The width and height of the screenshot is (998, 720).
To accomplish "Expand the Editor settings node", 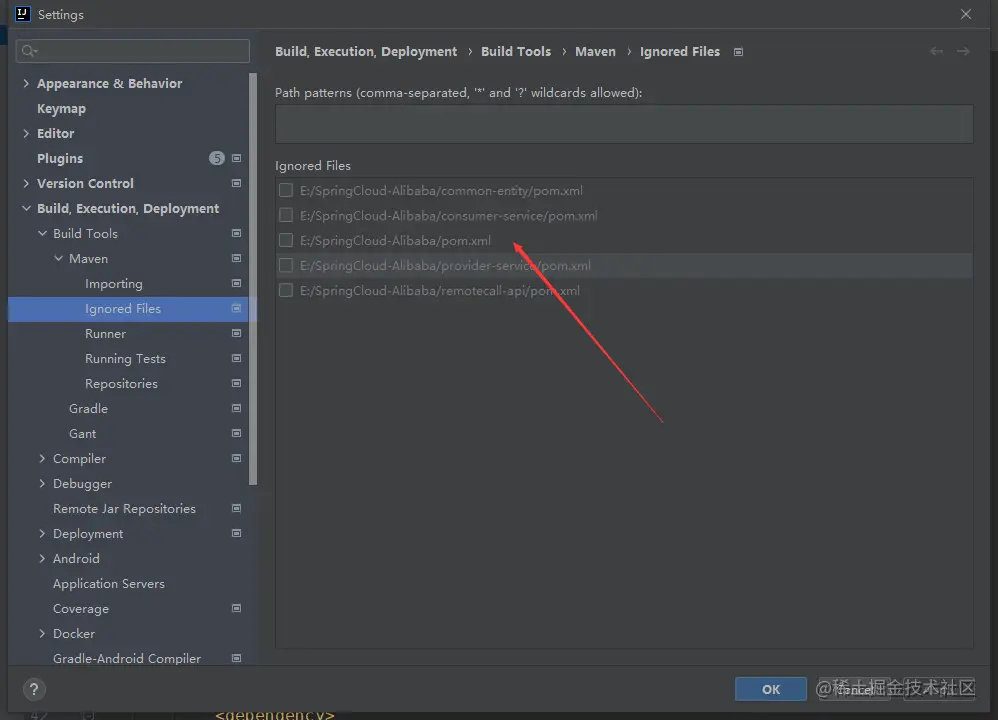I will pyautogui.click(x=26, y=134).
